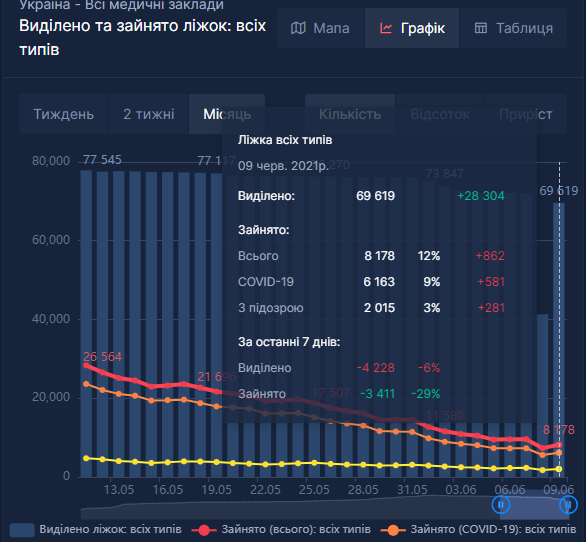The height and width of the screenshot is (542, 586).
Task: Click the -4 228 weekly change value
Action: coord(376,368)
